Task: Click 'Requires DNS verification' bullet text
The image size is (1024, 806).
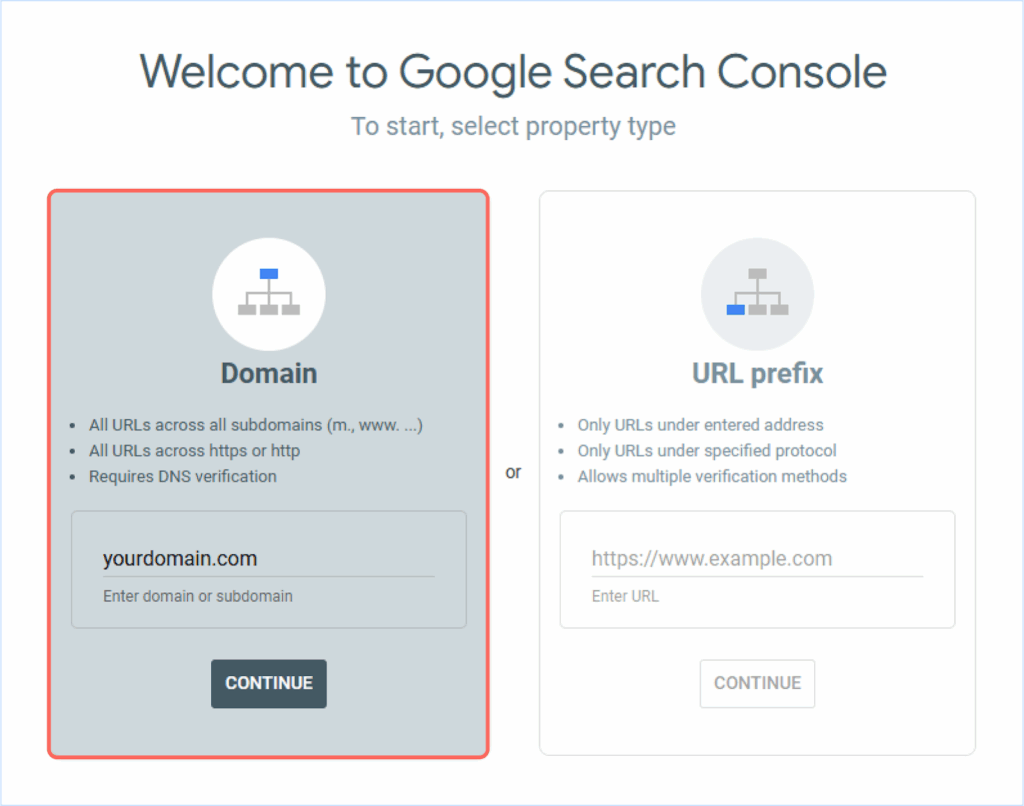Action: pos(183,476)
